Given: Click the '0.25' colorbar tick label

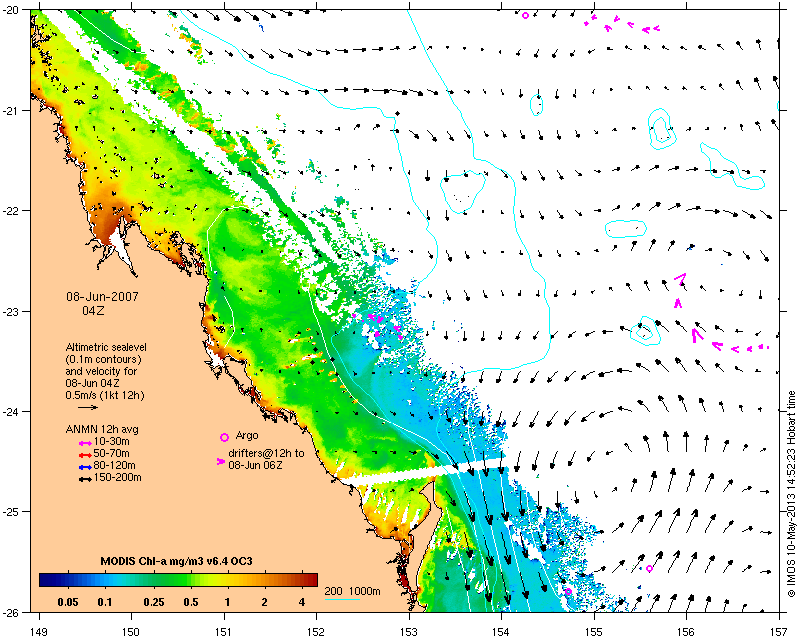Looking at the screenshot, I should click(x=154, y=602).
